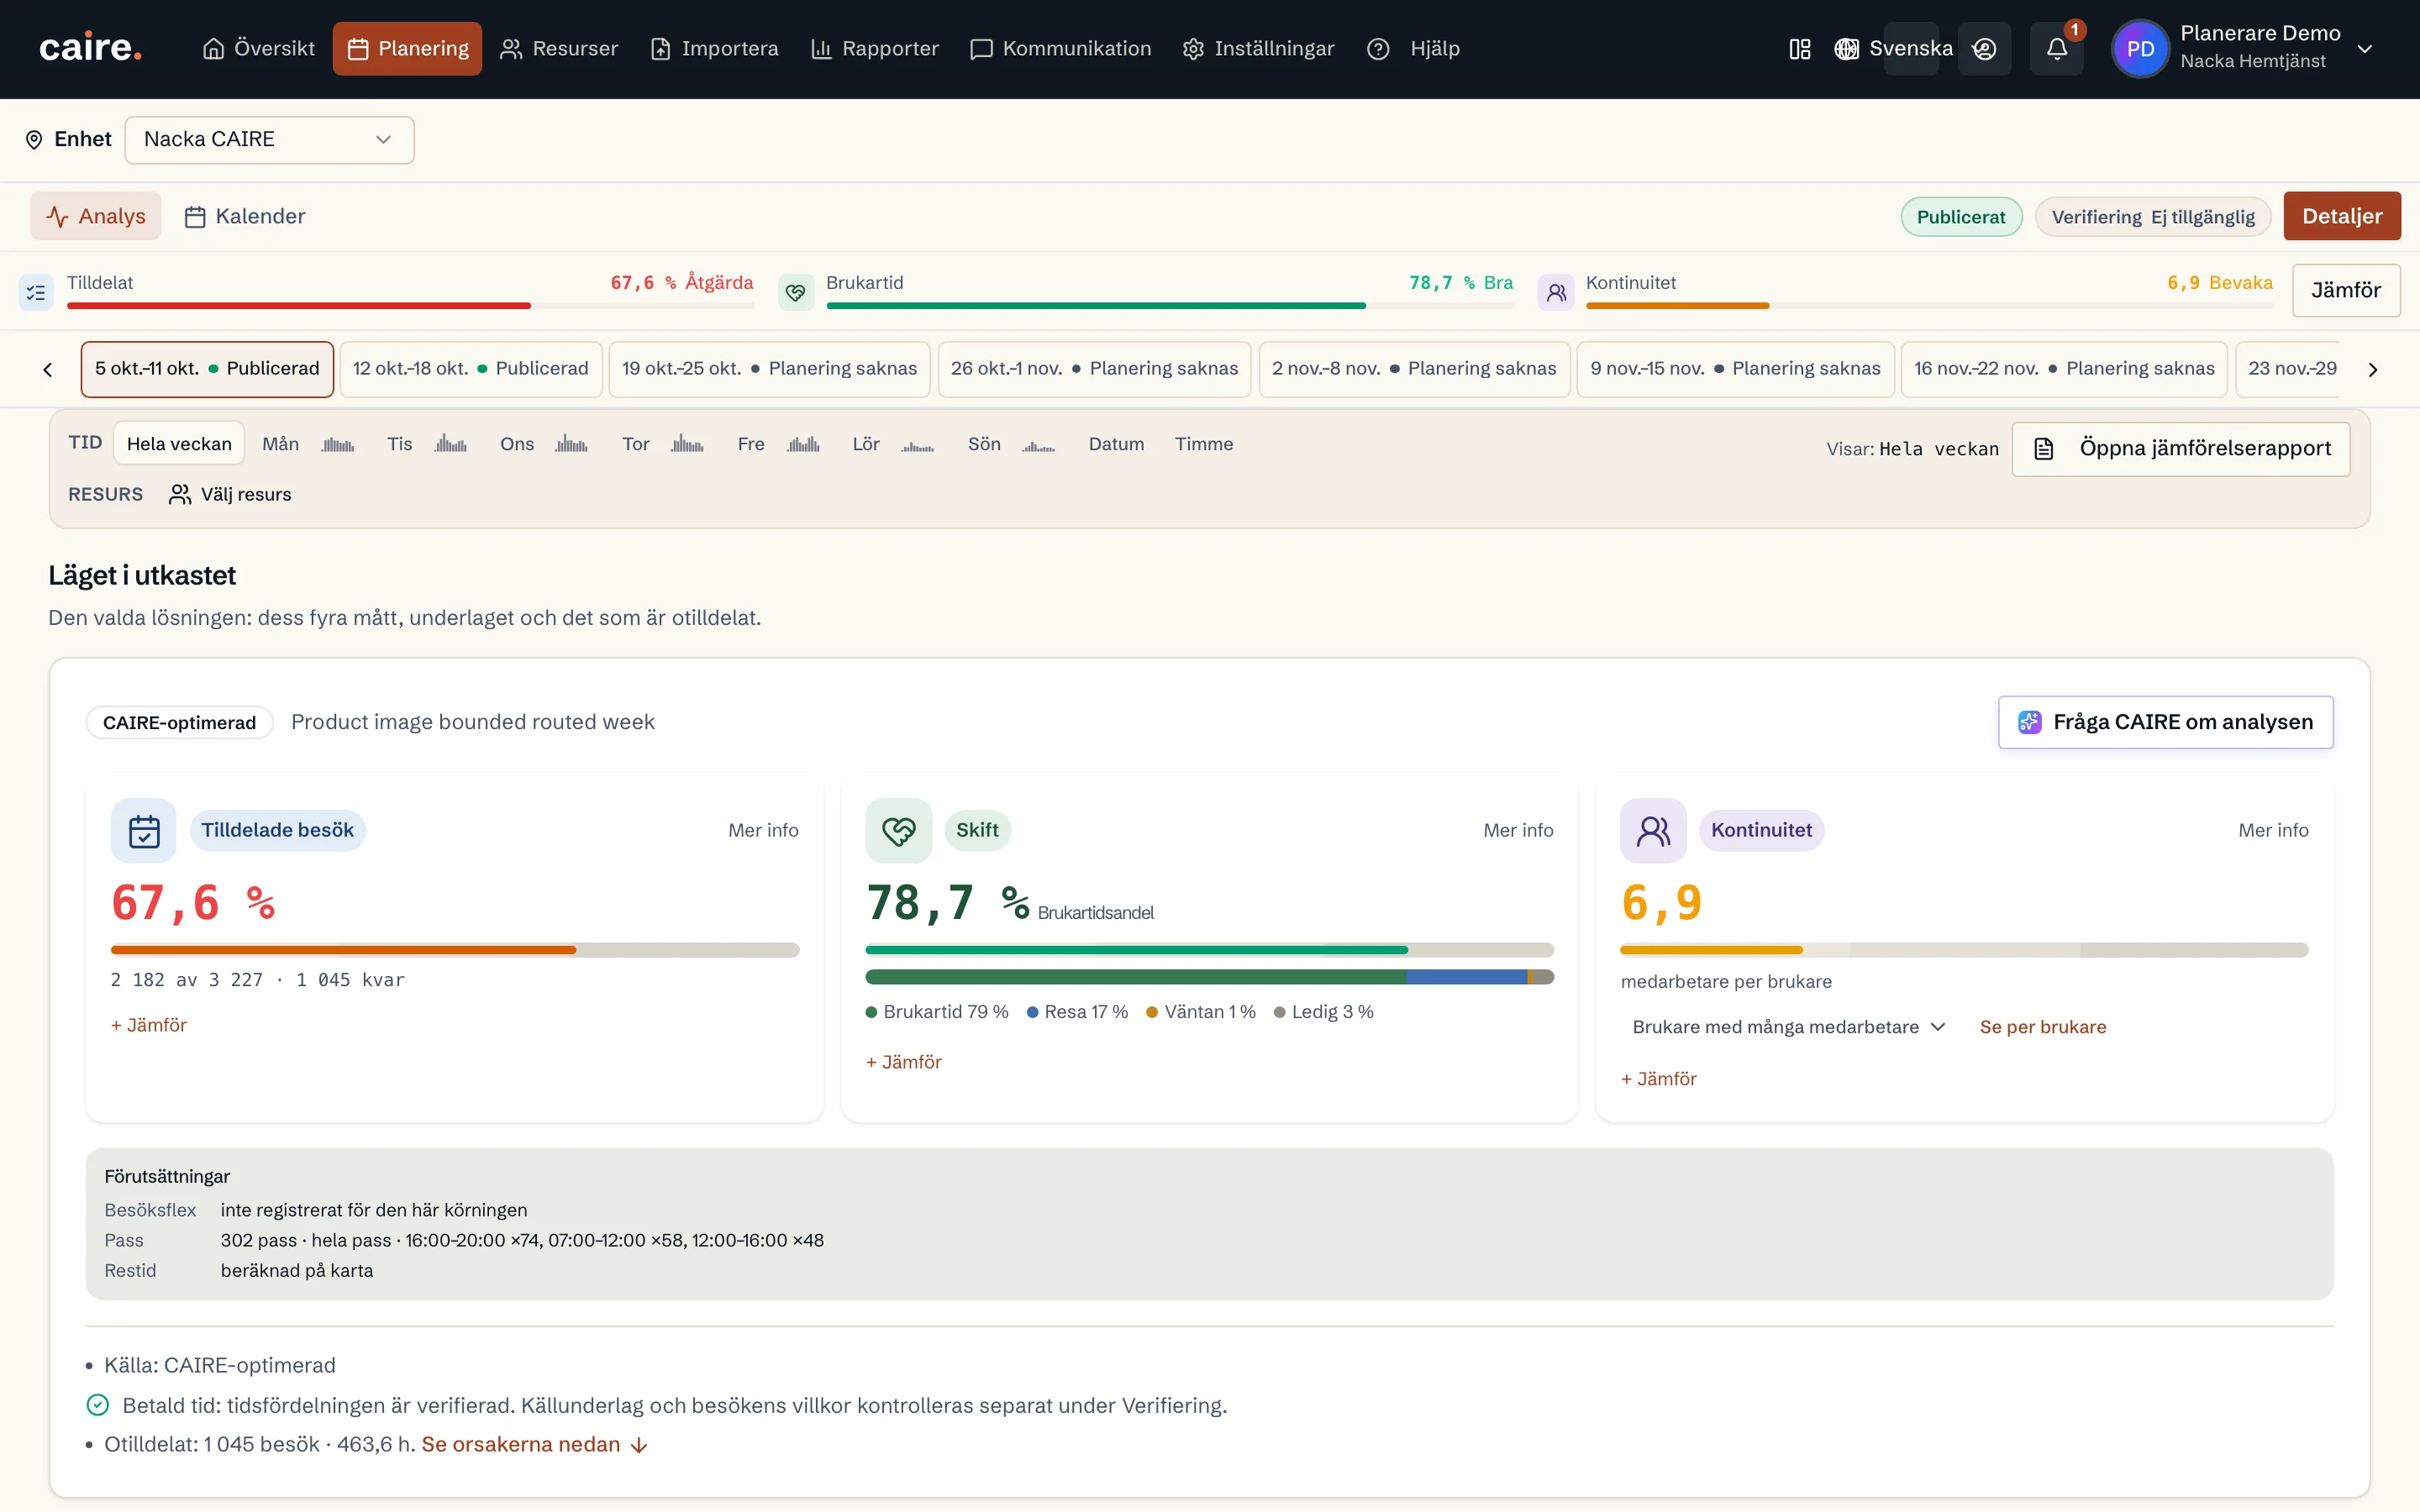Open Öppna jämförelserapport
Viewport: 2420px width, 1512px height.
(x=2181, y=449)
